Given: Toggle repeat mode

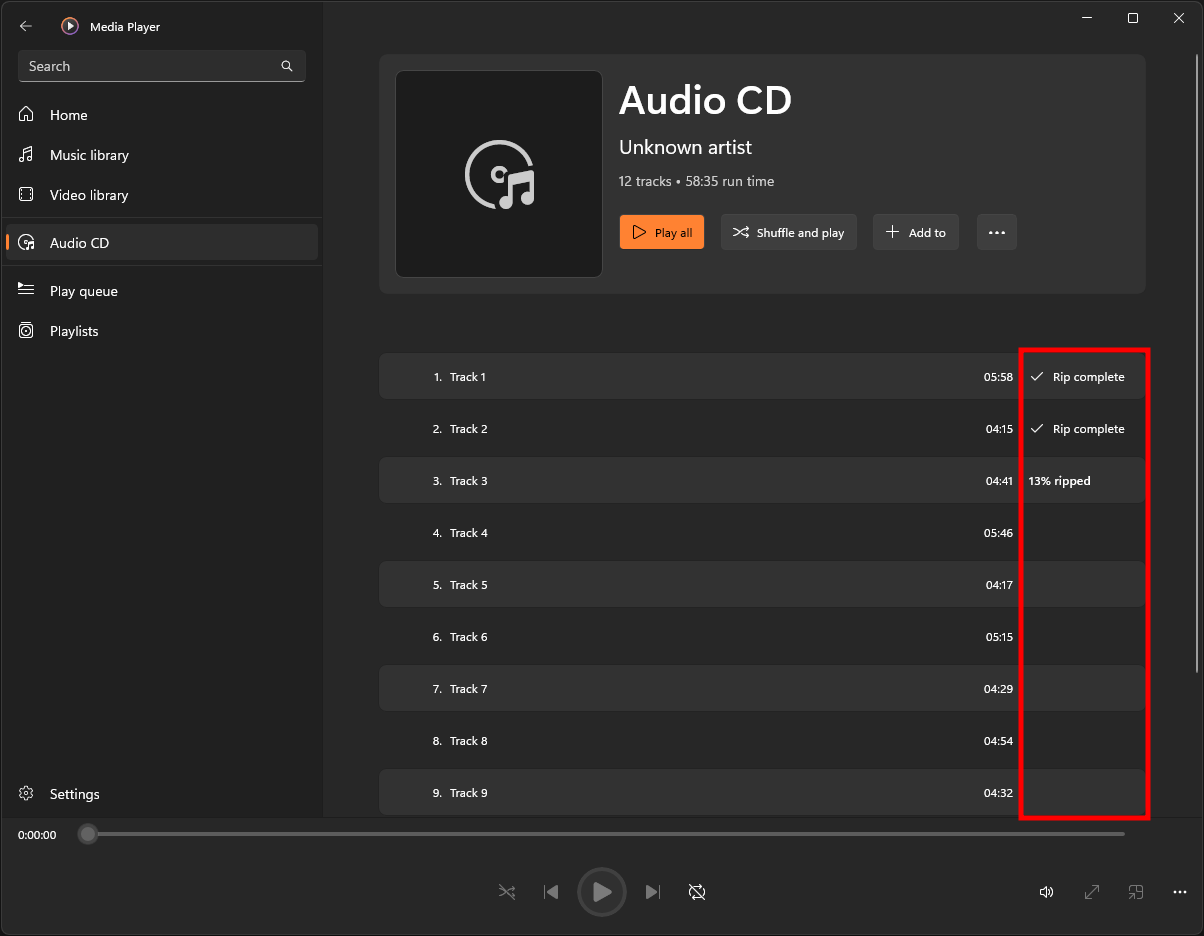Looking at the screenshot, I should tap(697, 892).
